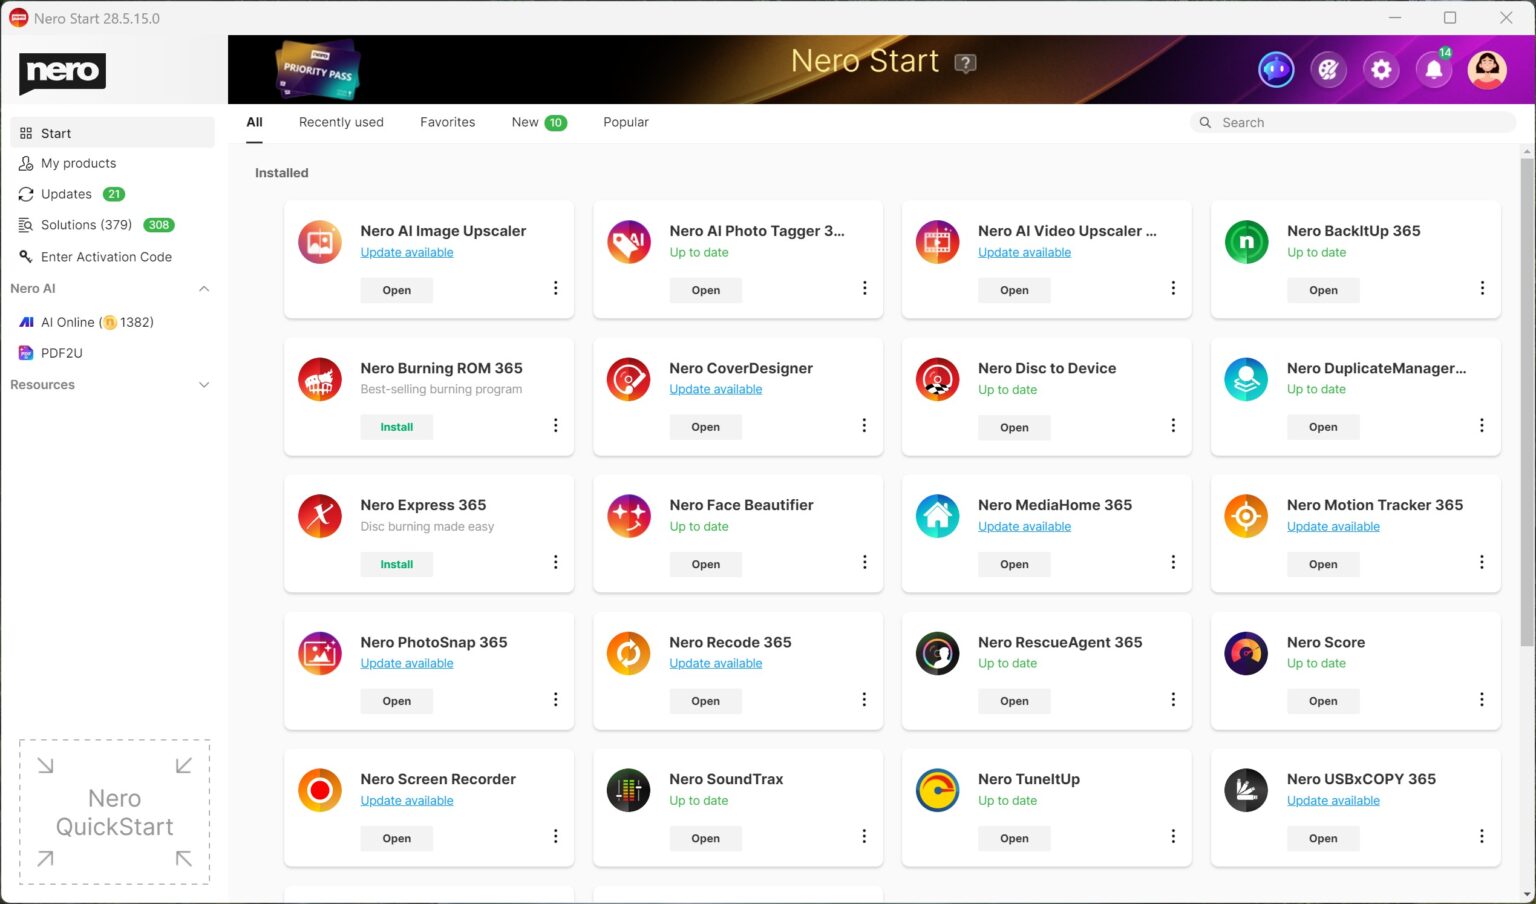Switch to the Favorites tab

tap(447, 121)
